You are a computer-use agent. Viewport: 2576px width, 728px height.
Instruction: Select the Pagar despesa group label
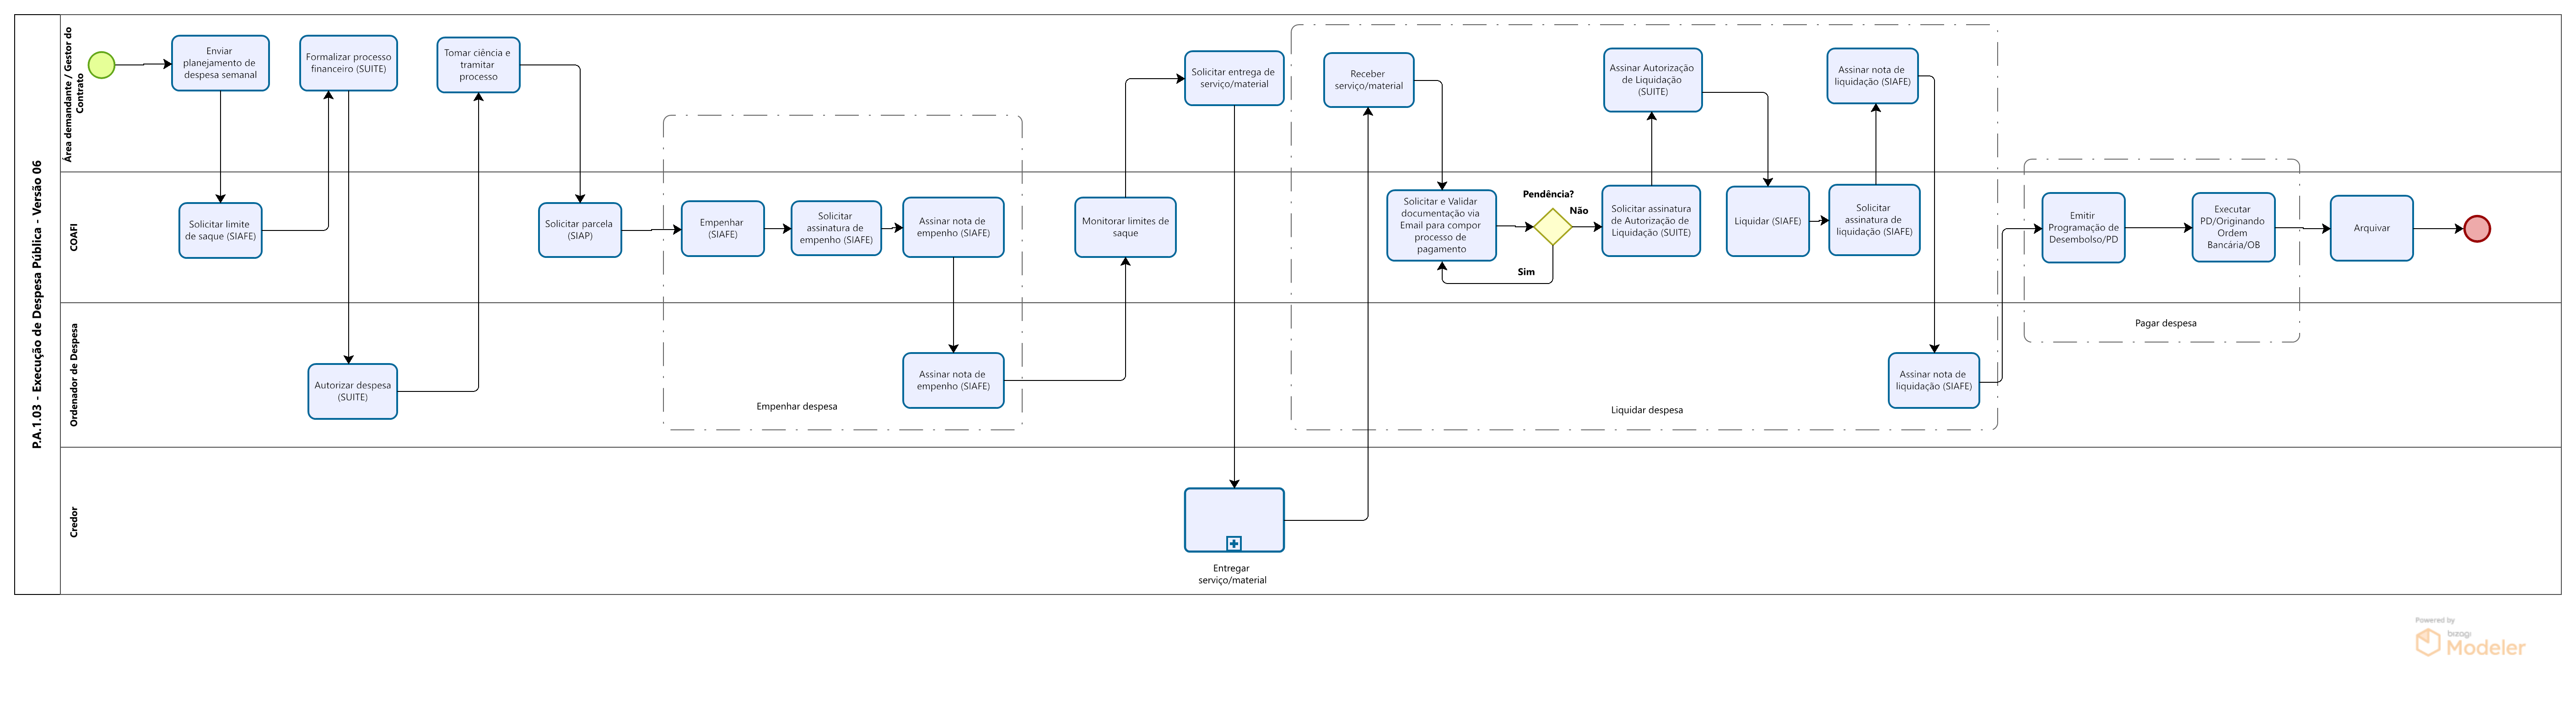coord(2165,323)
